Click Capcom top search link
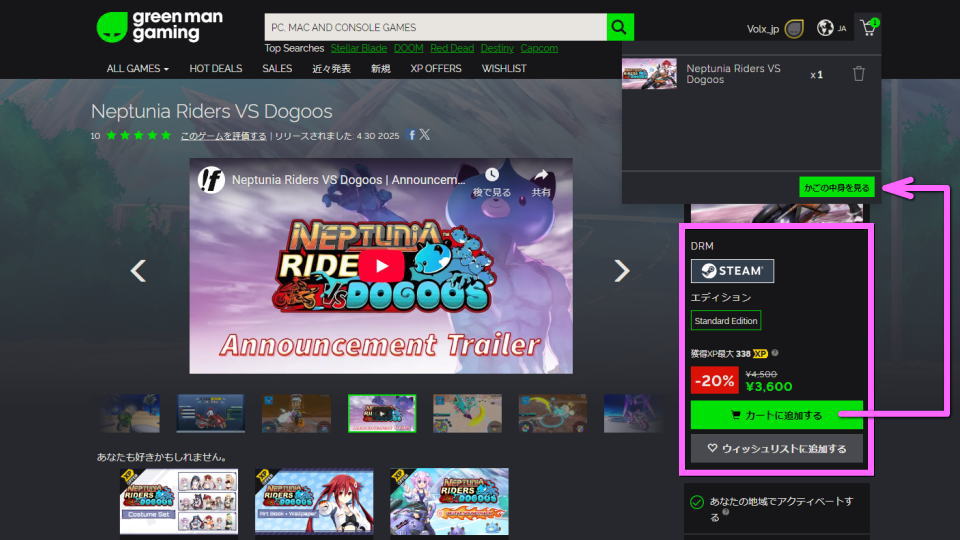Image resolution: width=960 pixels, height=540 pixels. (x=539, y=48)
